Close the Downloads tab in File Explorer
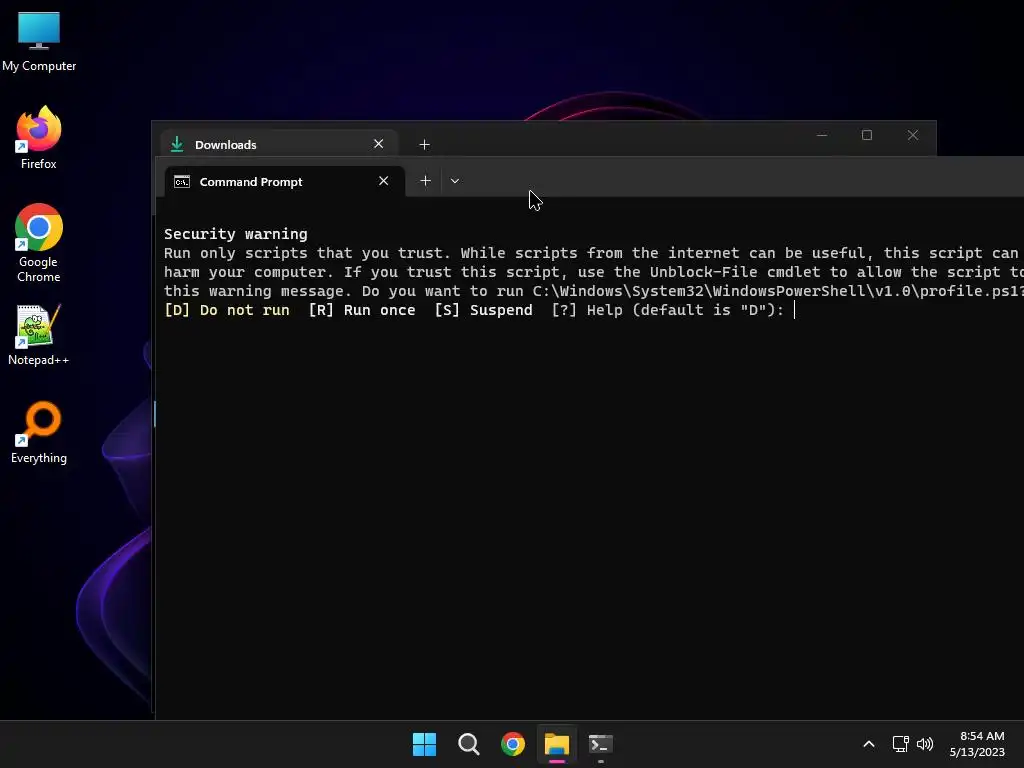1024x768 pixels. tap(378, 144)
